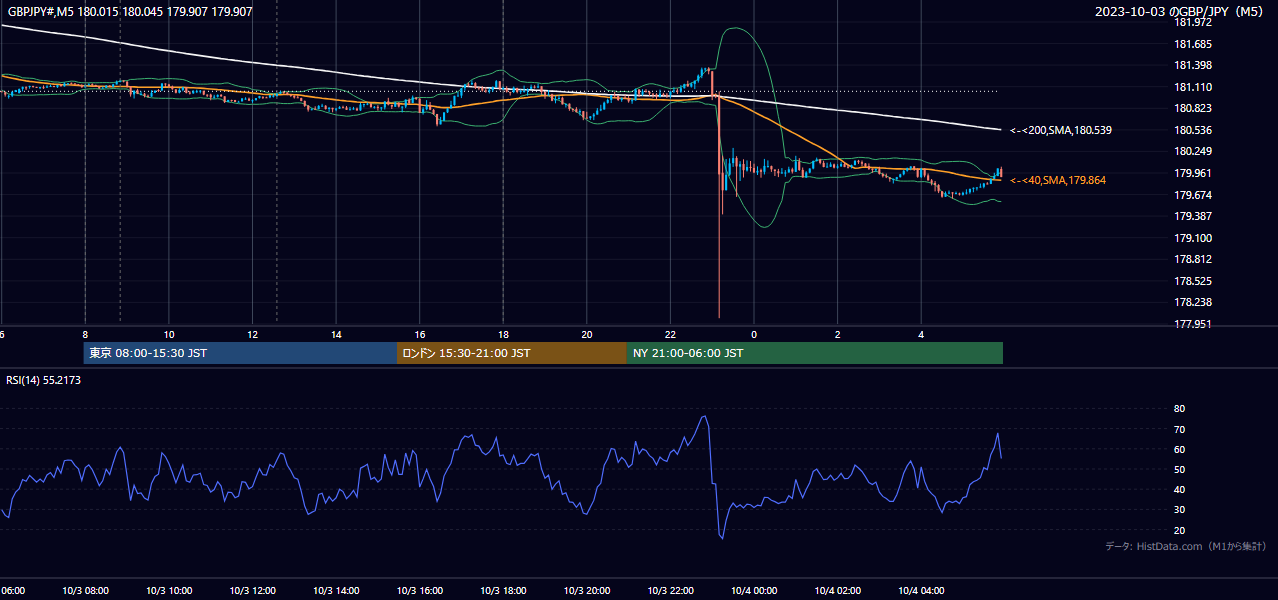Click the 180.823 price axis label
The image size is (1278, 600).
(1192, 109)
